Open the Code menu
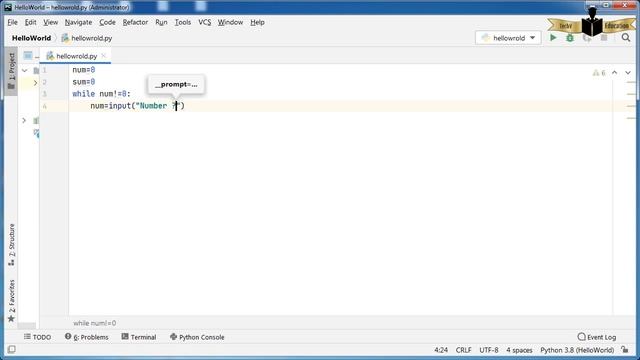 (107, 22)
